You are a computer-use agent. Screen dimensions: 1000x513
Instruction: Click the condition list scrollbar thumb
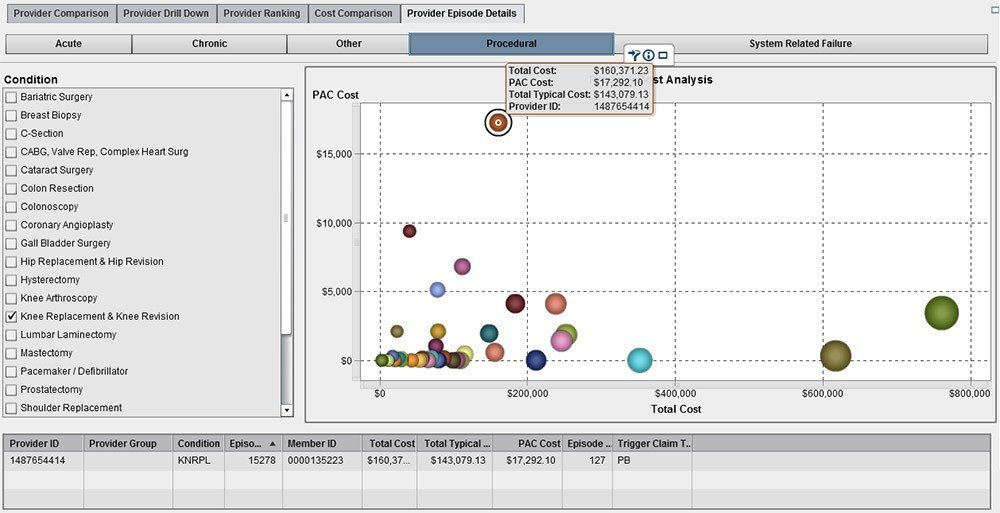click(287, 218)
